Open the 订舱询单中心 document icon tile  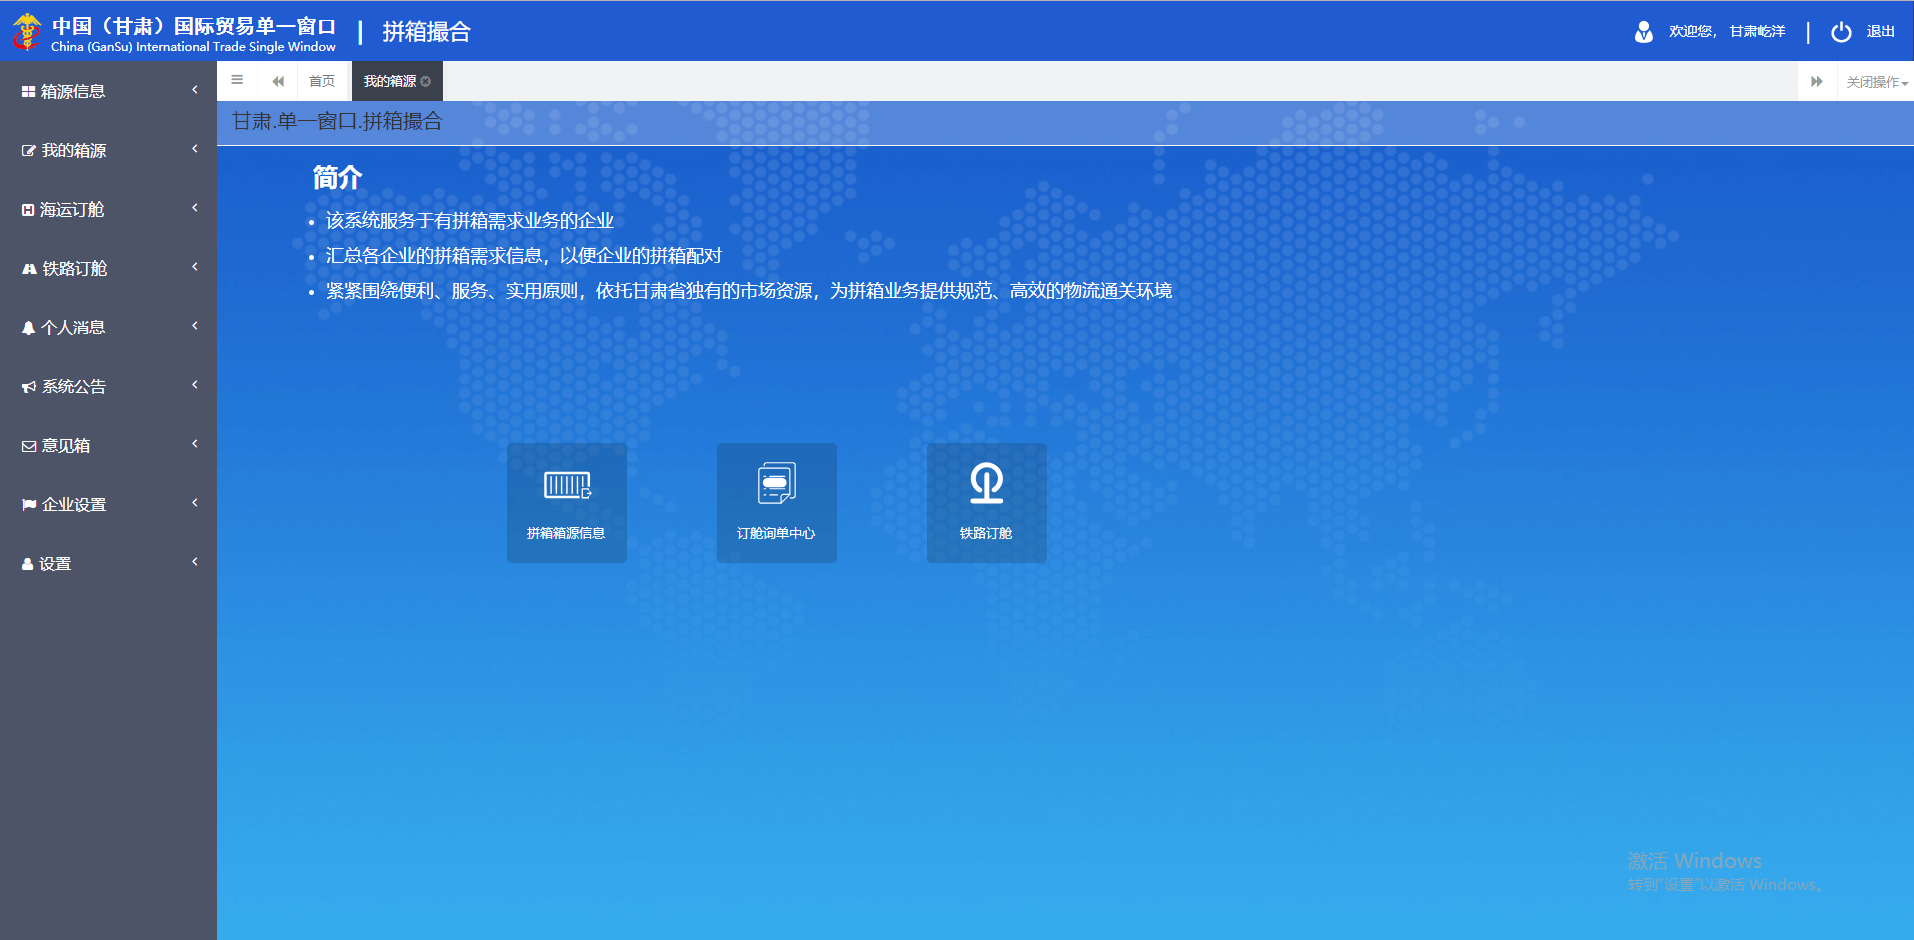pyautogui.click(x=777, y=502)
